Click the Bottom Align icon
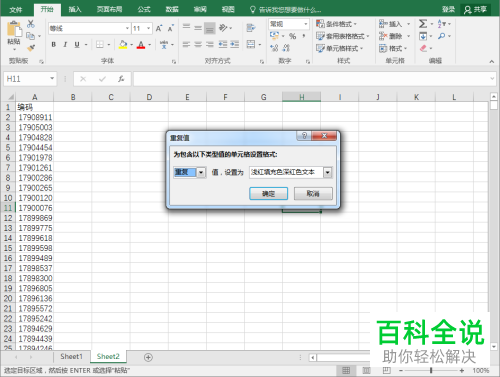The width and height of the screenshot is (500, 377). [x=210, y=28]
